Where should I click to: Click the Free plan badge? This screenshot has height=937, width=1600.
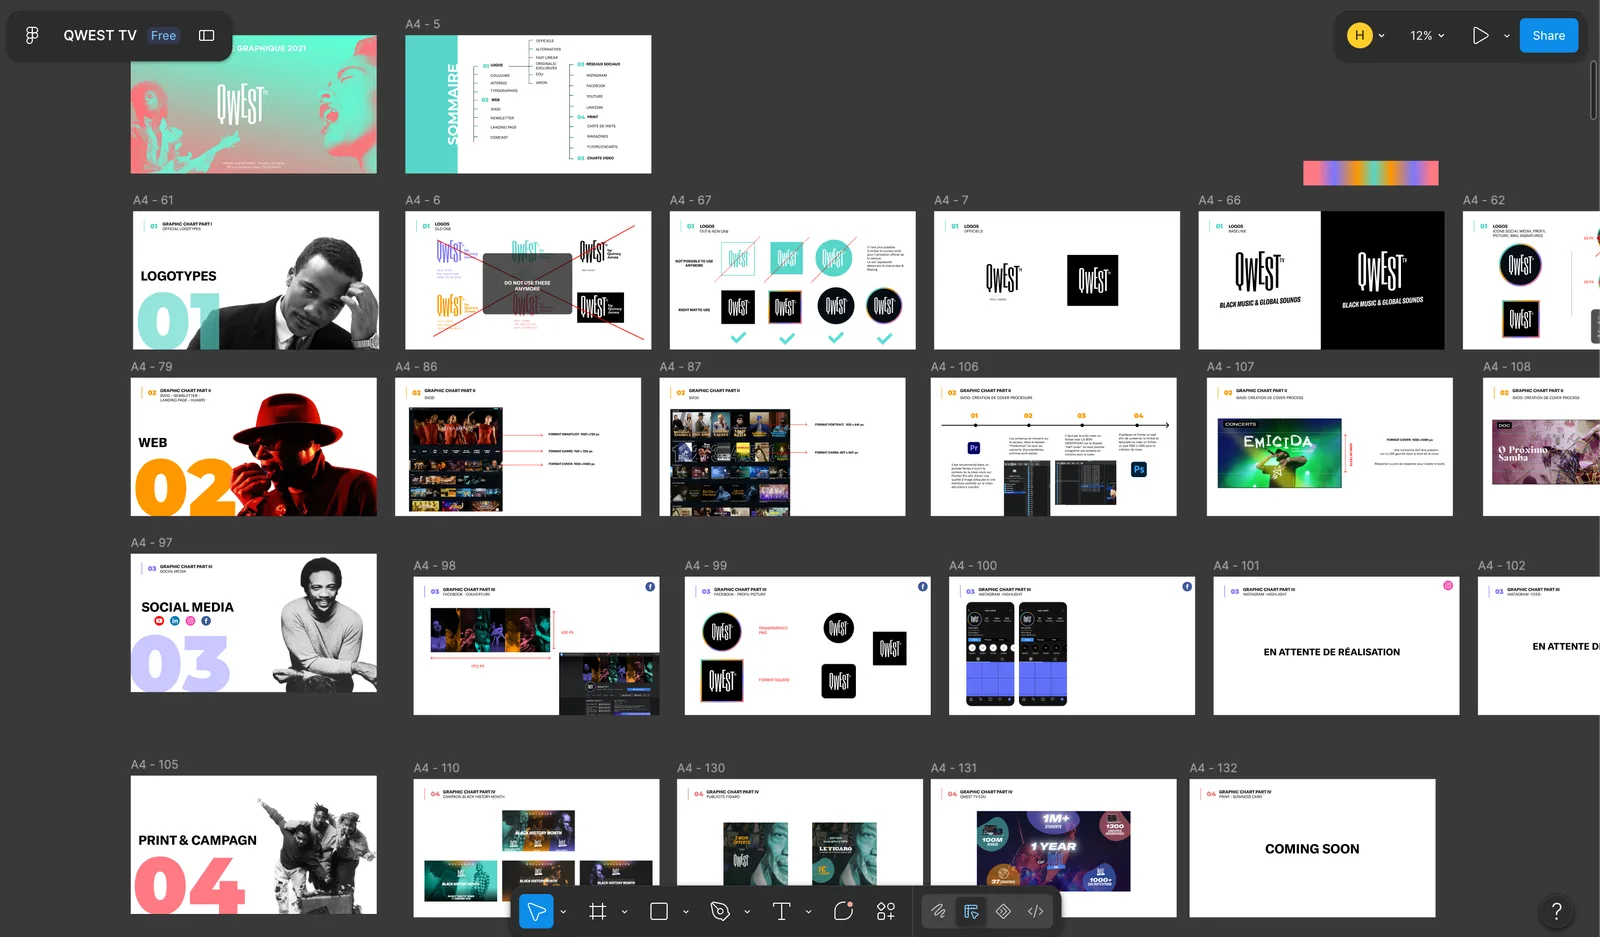pyautogui.click(x=163, y=36)
